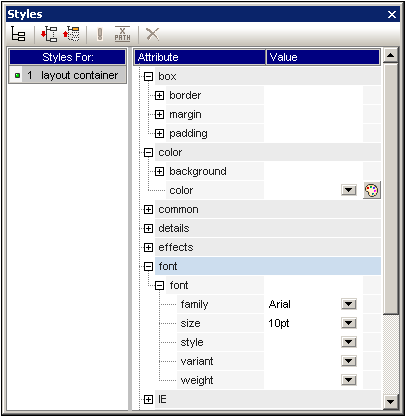The image size is (406, 417).
Task: Close the Styles panel
Action: click(x=392, y=14)
